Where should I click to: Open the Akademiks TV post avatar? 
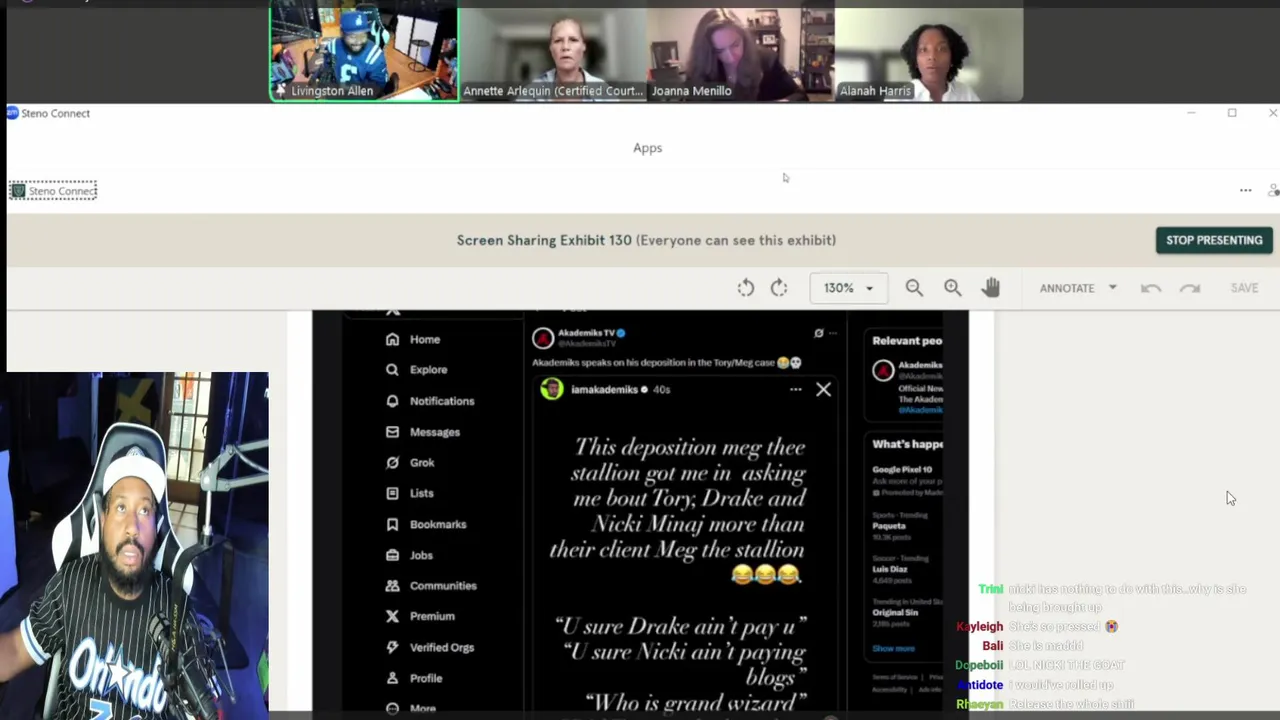click(543, 338)
